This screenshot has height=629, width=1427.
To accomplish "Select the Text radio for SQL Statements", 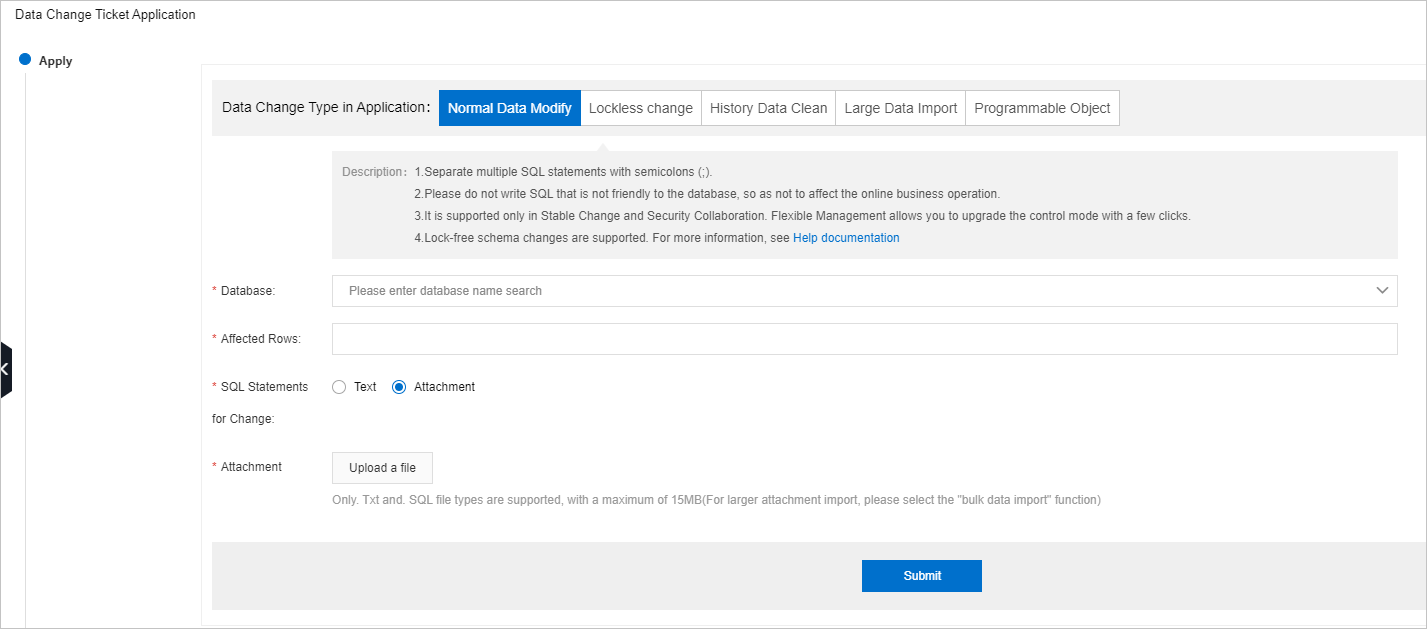I will tap(339, 386).
